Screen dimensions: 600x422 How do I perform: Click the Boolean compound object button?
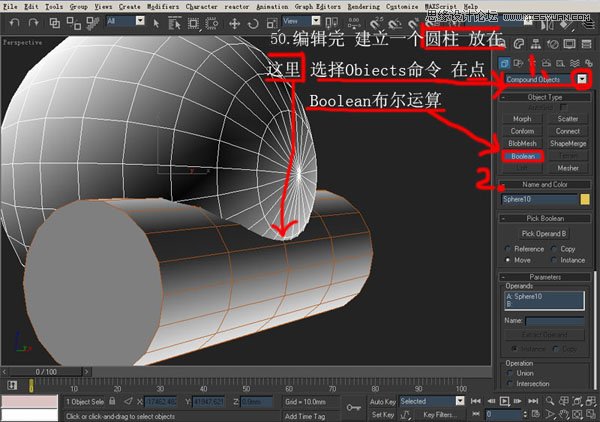point(523,156)
